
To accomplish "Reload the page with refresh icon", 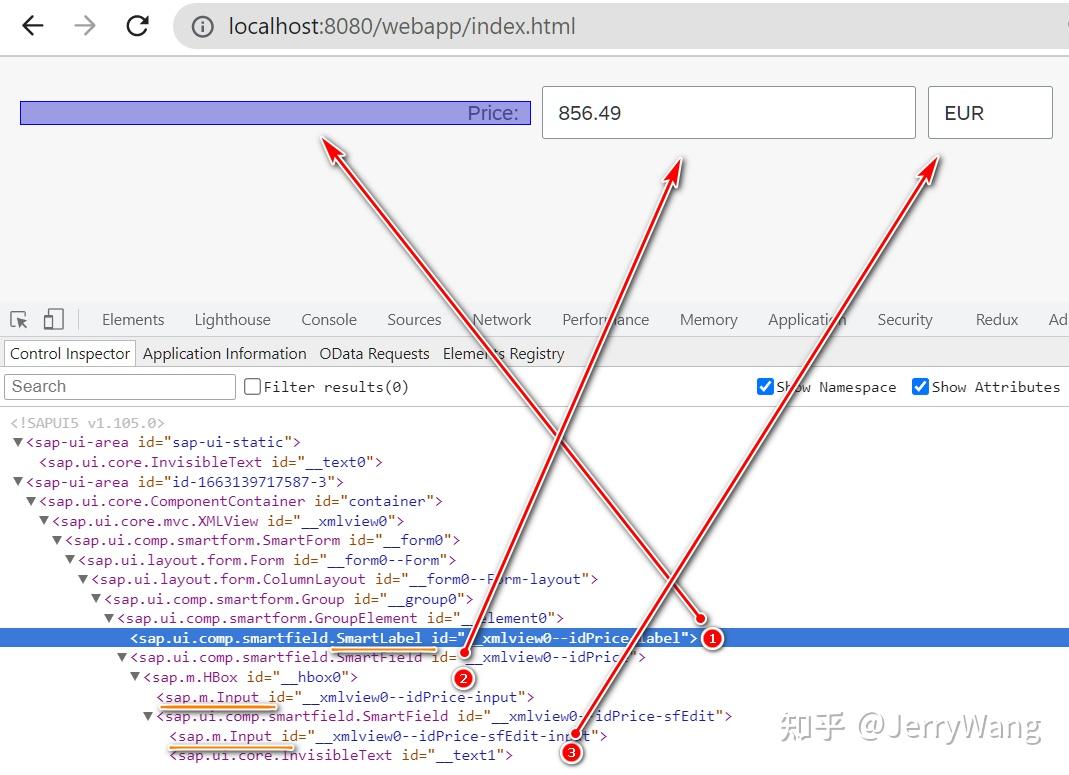I will pyautogui.click(x=138, y=26).
